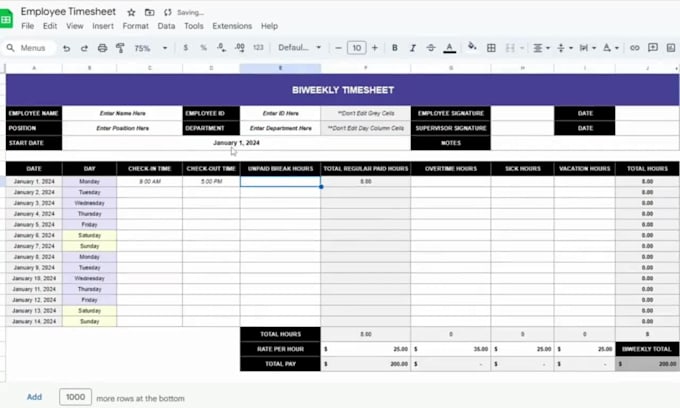Image resolution: width=680 pixels, height=408 pixels.
Task: Star the Employee Timesheet document
Action: pos(131,12)
